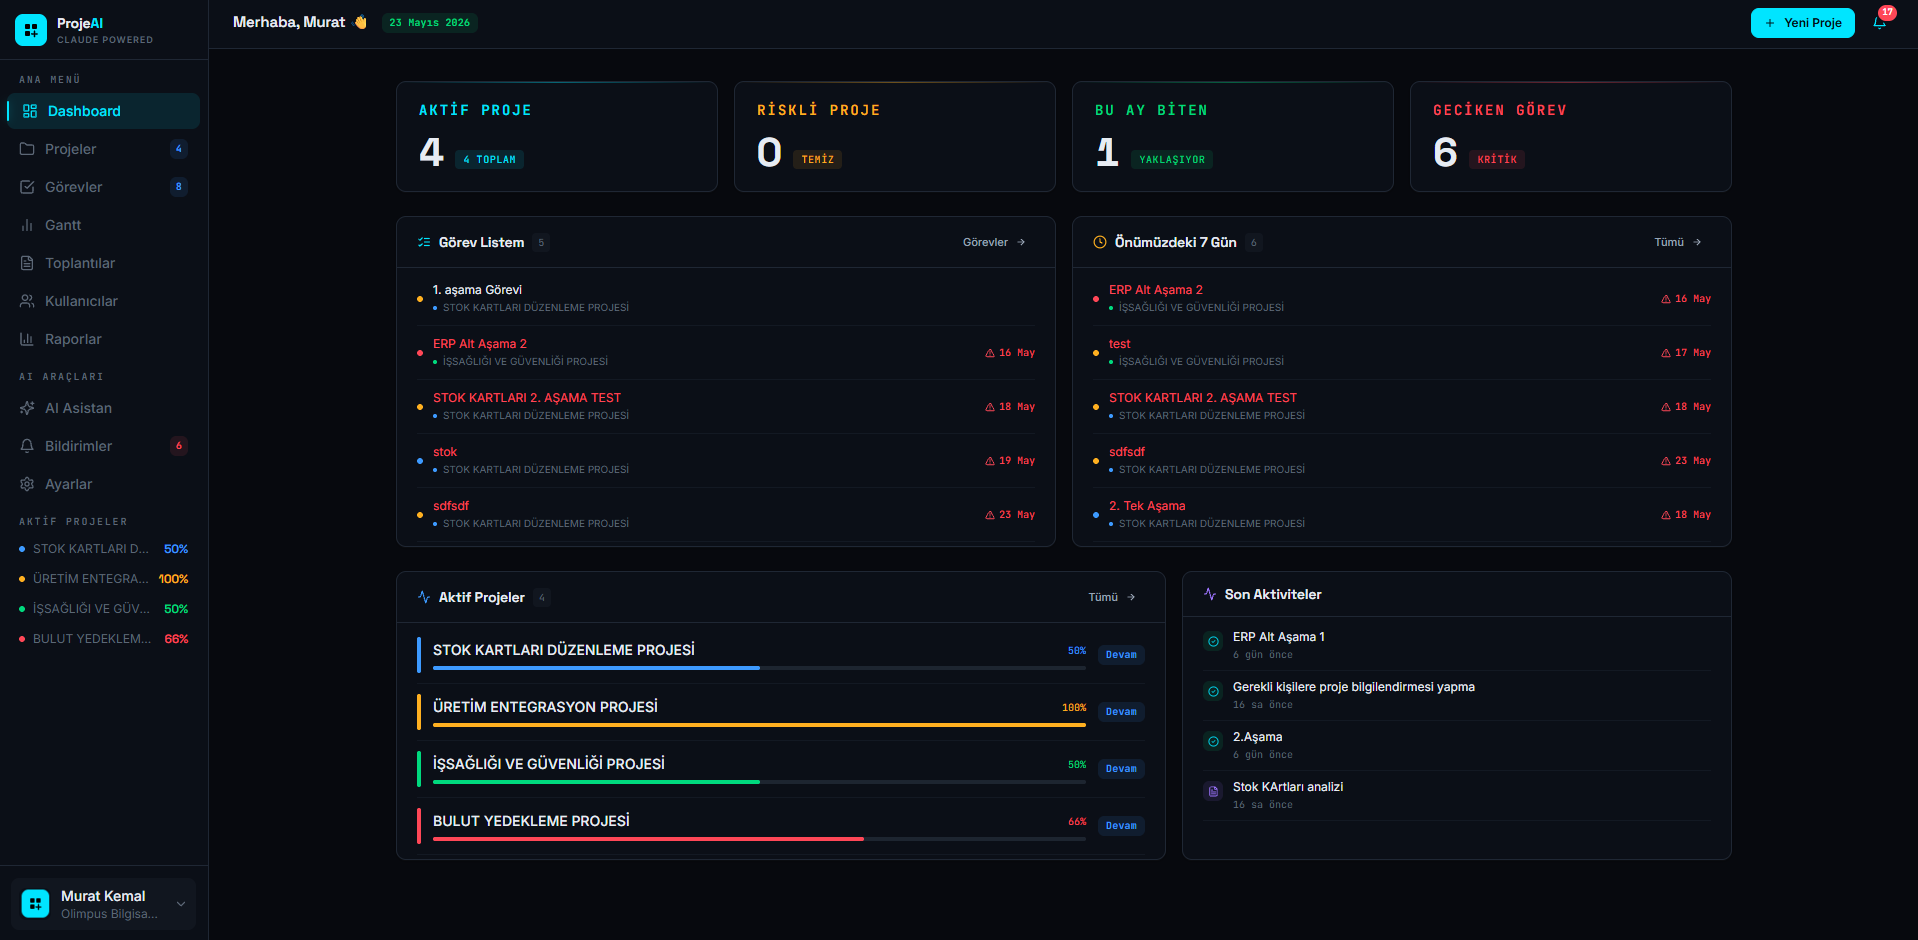Viewport: 1918px width, 940px height.
Task: Go to Projeler menu item
Action: 104,149
